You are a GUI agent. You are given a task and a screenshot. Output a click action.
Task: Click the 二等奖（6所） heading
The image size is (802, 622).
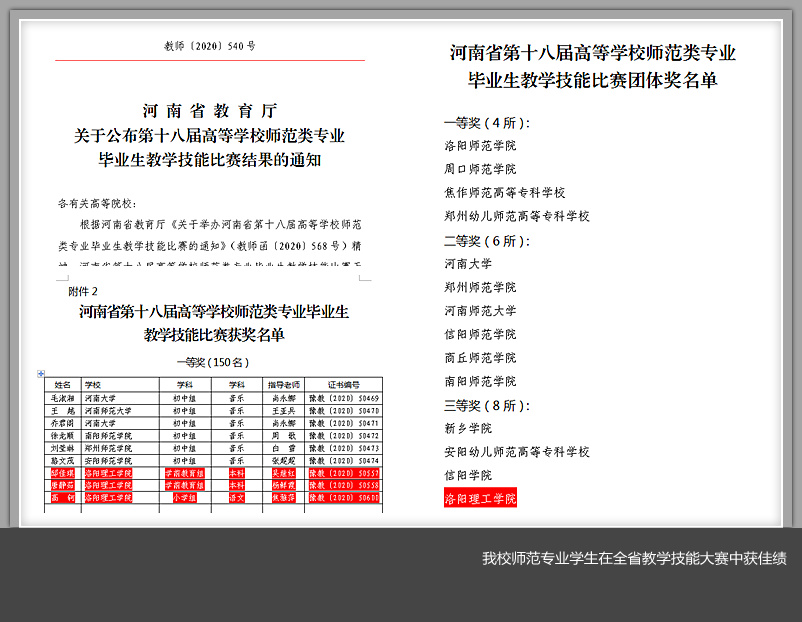(486, 241)
